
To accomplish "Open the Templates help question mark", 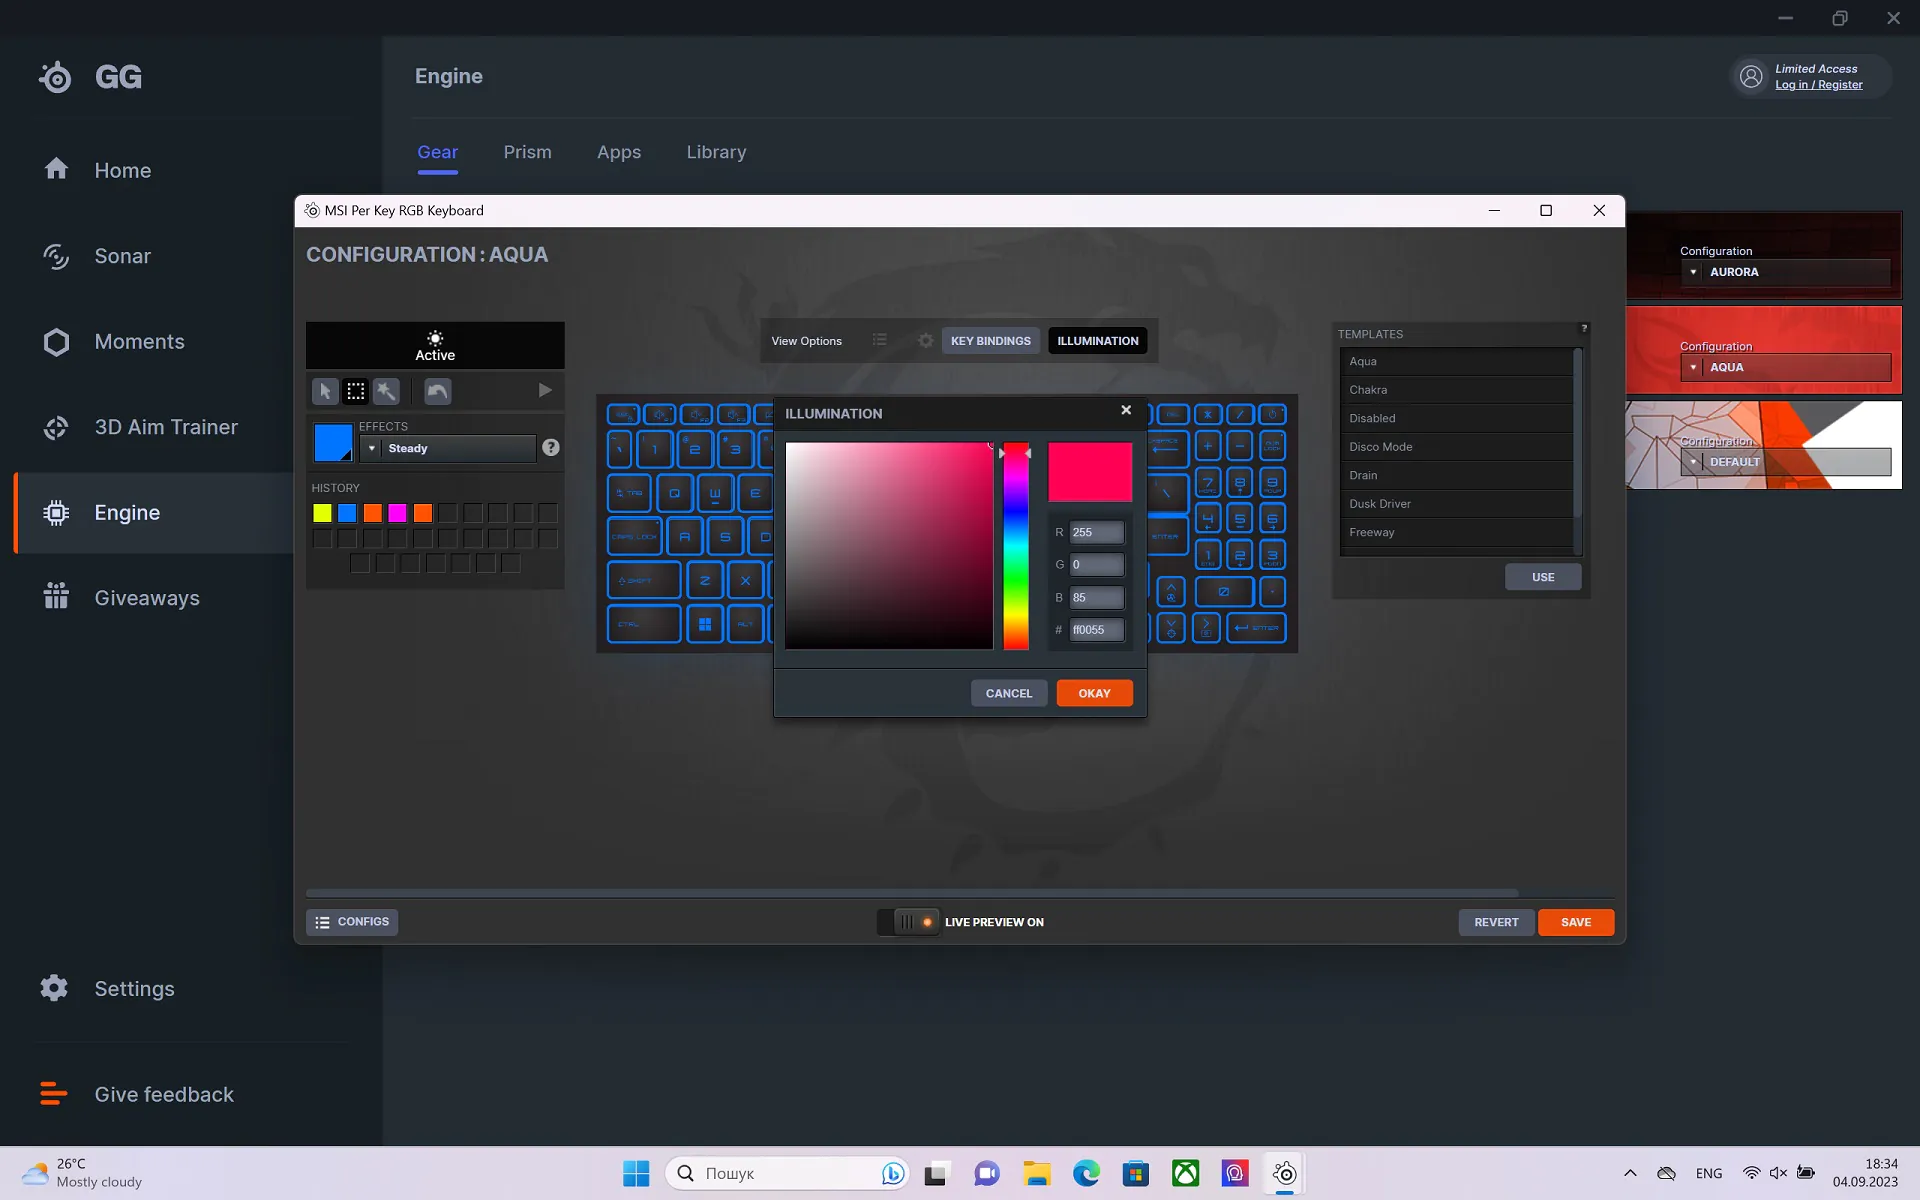I will click(x=1584, y=328).
